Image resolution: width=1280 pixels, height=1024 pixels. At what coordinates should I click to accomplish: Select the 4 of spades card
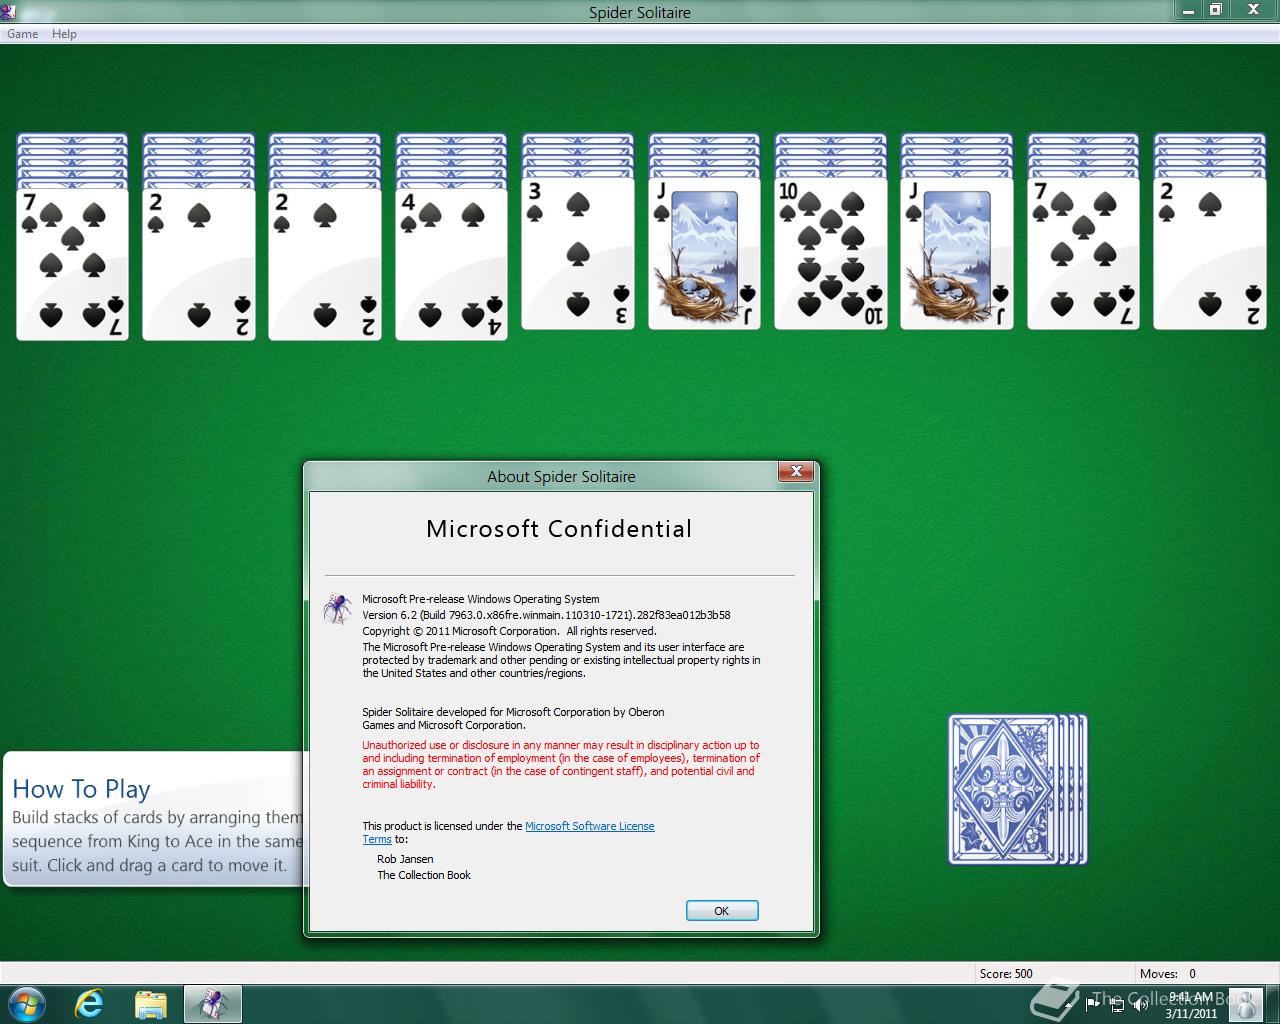coord(451,264)
